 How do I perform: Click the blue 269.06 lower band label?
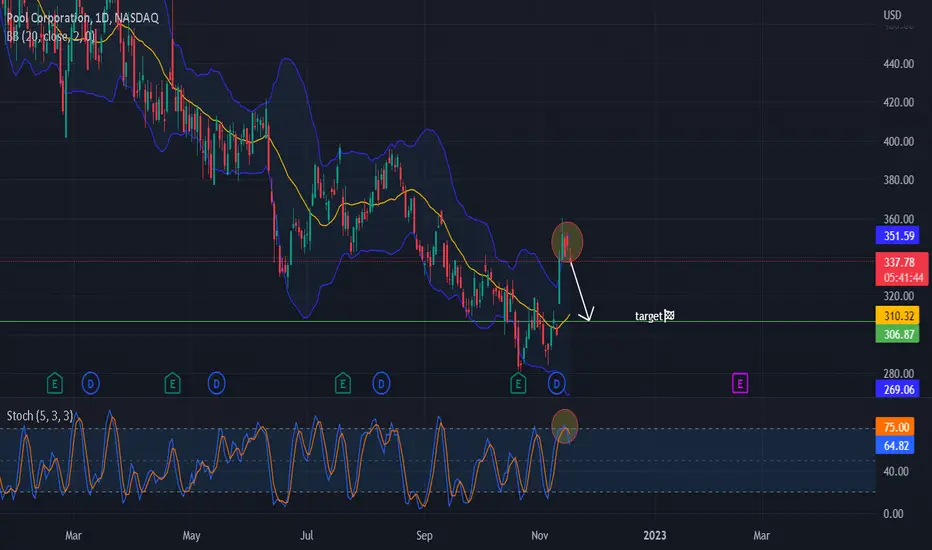click(x=898, y=389)
